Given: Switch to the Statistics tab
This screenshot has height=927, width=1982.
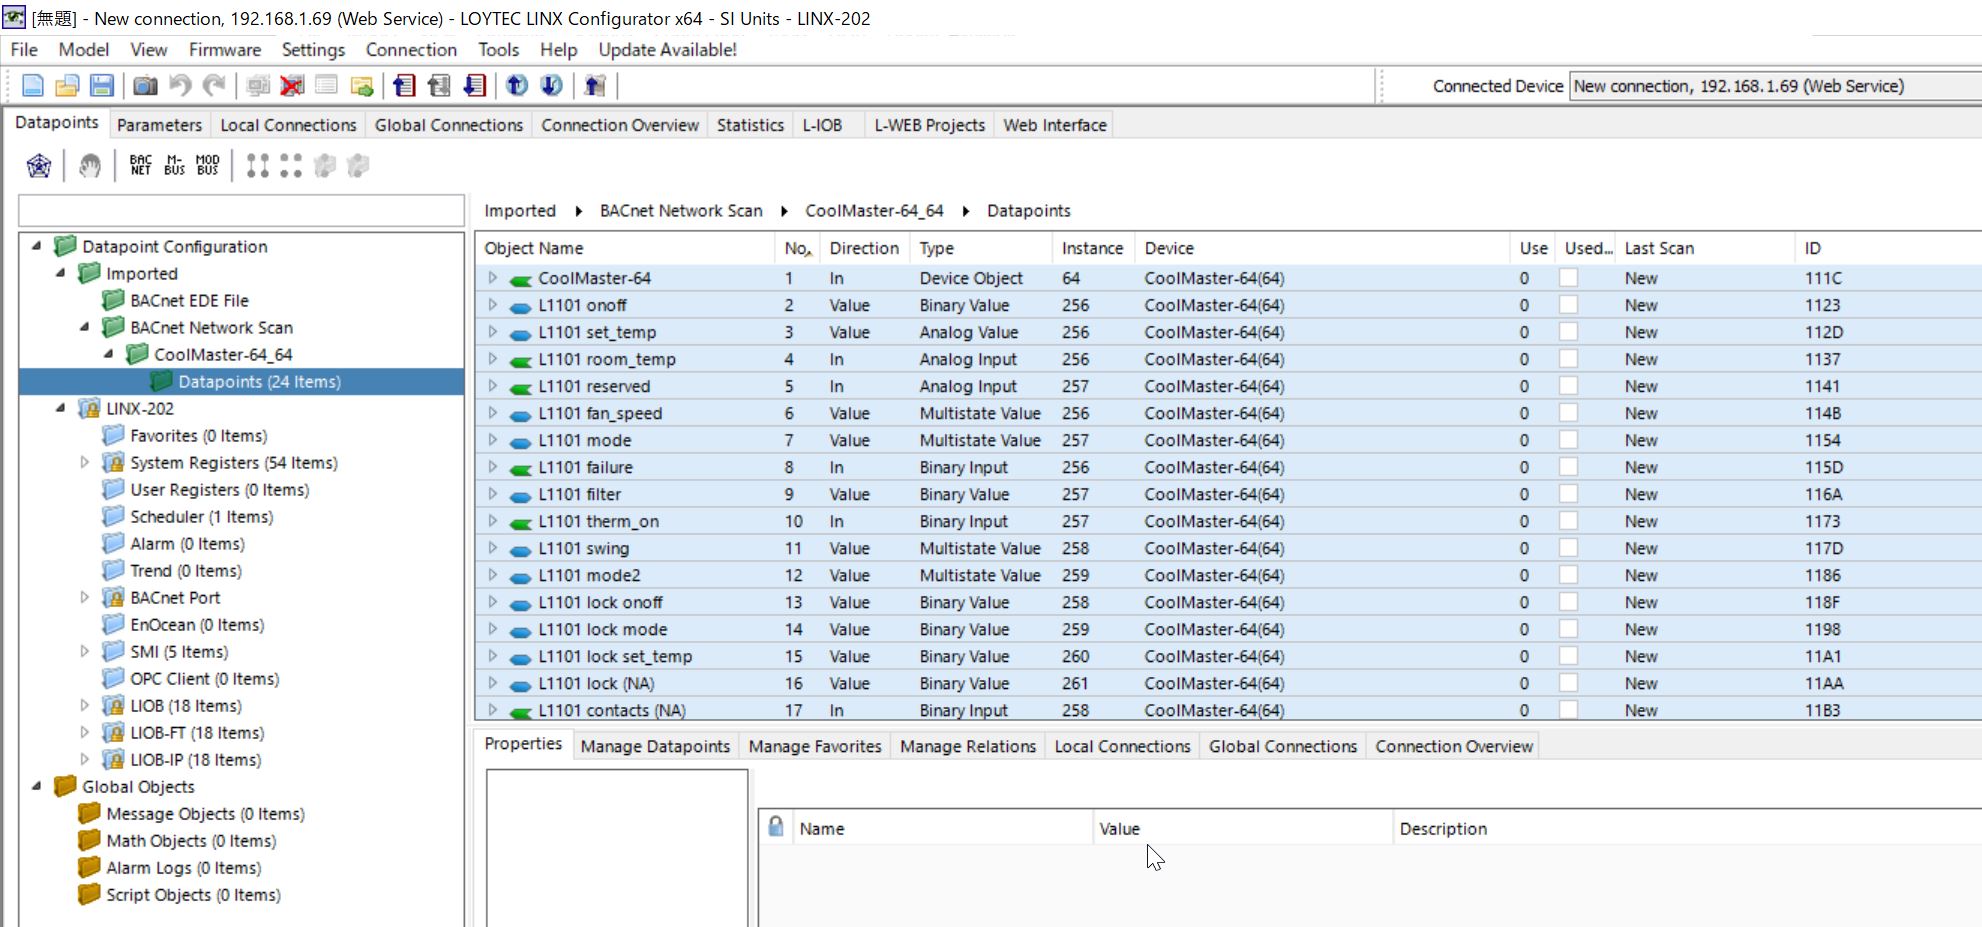Looking at the screenshot, I should click(749, 125).
